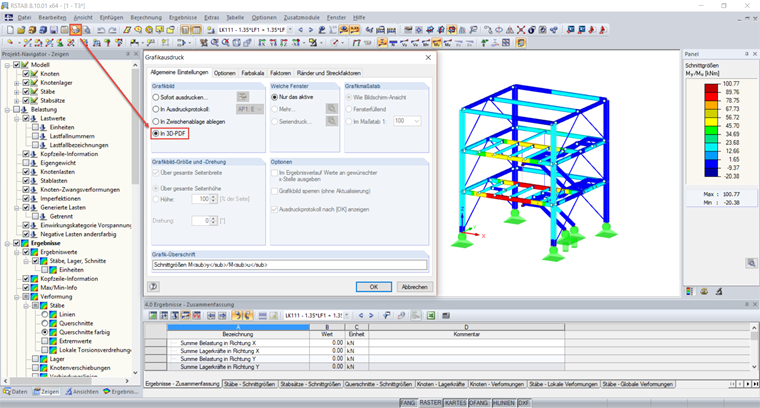Click the filter icon at Panel bottom right
Screen dimensions: 760x408
[719, 291]
